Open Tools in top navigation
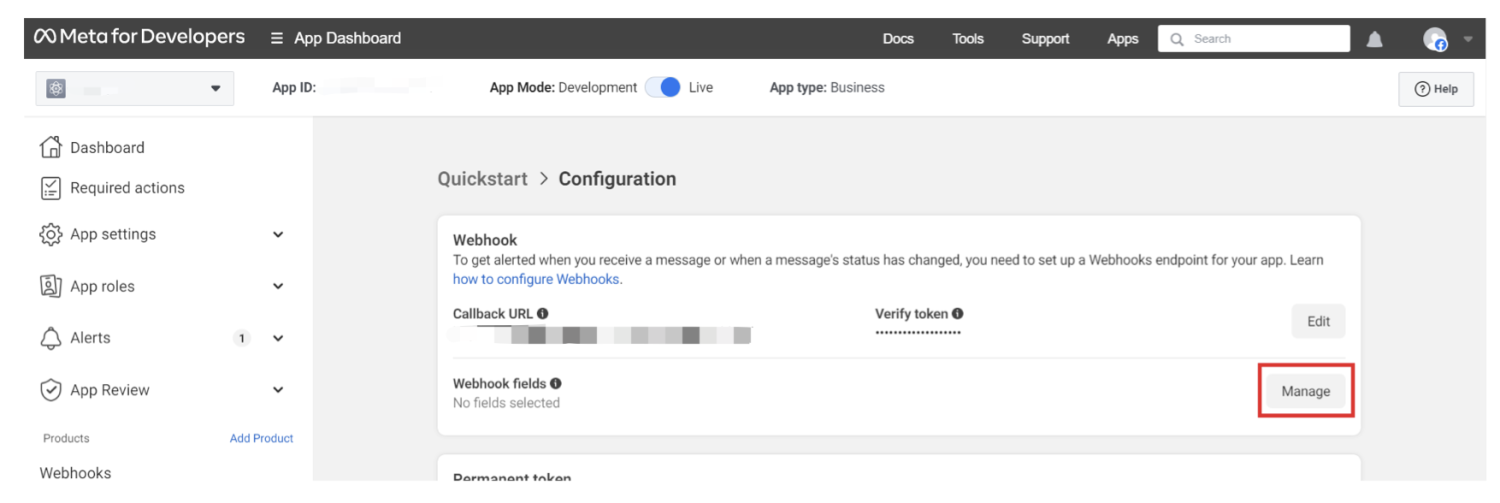Viewport: 1500px width, 503px height. [967, 39]
